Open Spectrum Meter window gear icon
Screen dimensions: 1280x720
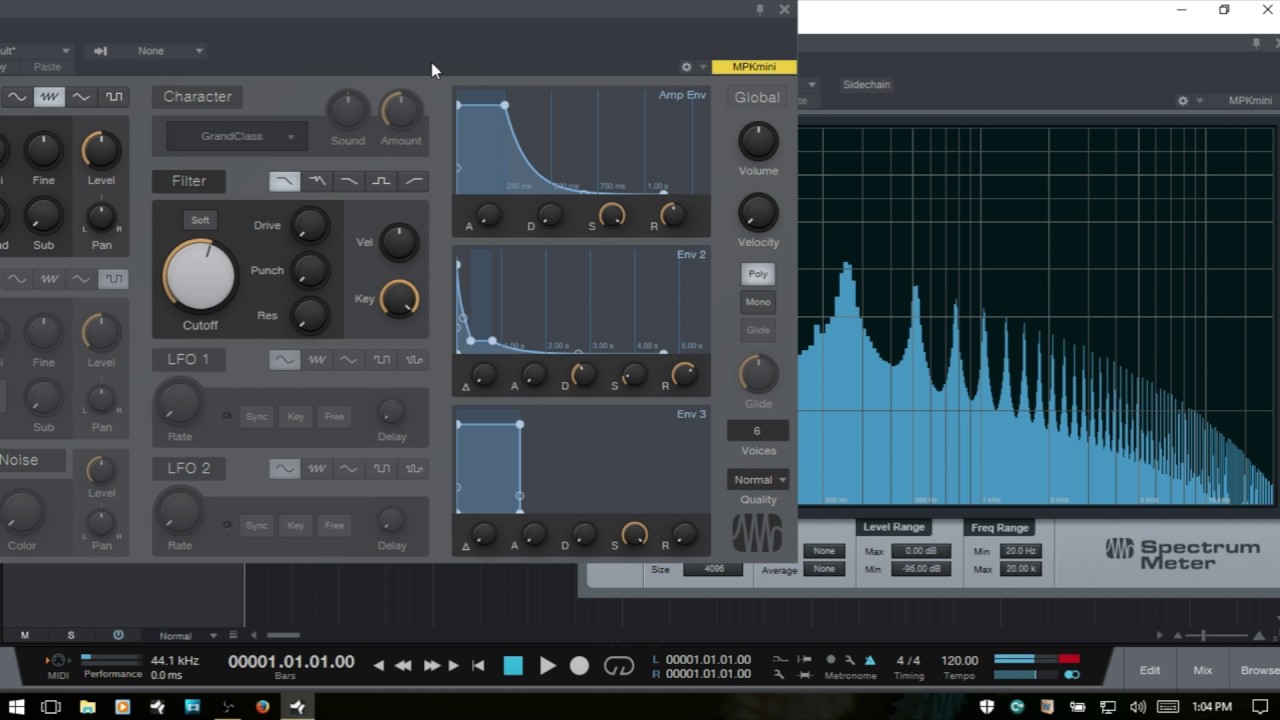point(1183,101)
